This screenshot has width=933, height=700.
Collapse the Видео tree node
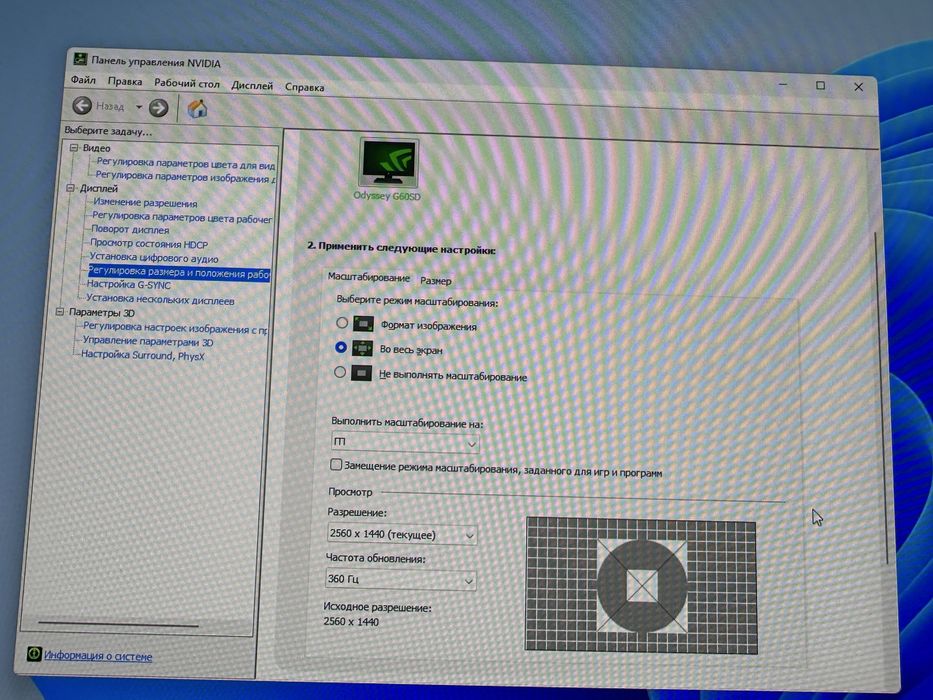(74, 148)
